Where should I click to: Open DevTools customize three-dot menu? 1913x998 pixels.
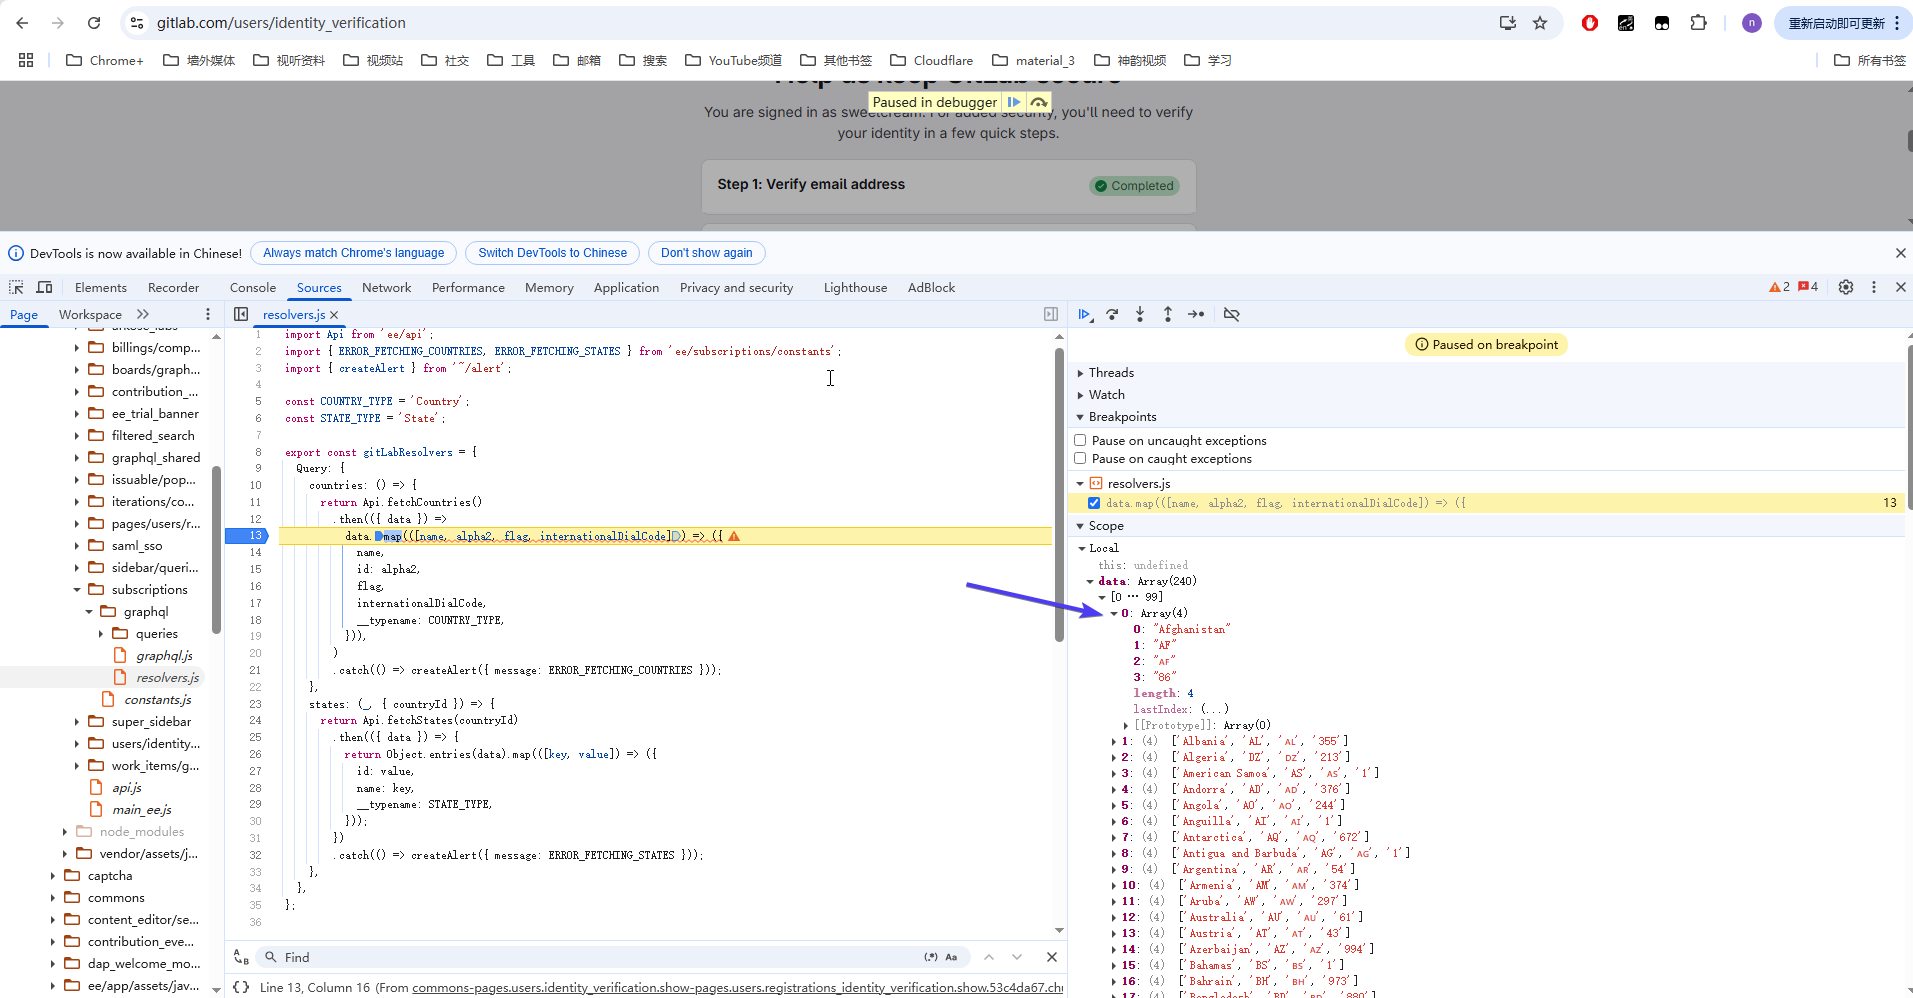[x=1874, y=287]
